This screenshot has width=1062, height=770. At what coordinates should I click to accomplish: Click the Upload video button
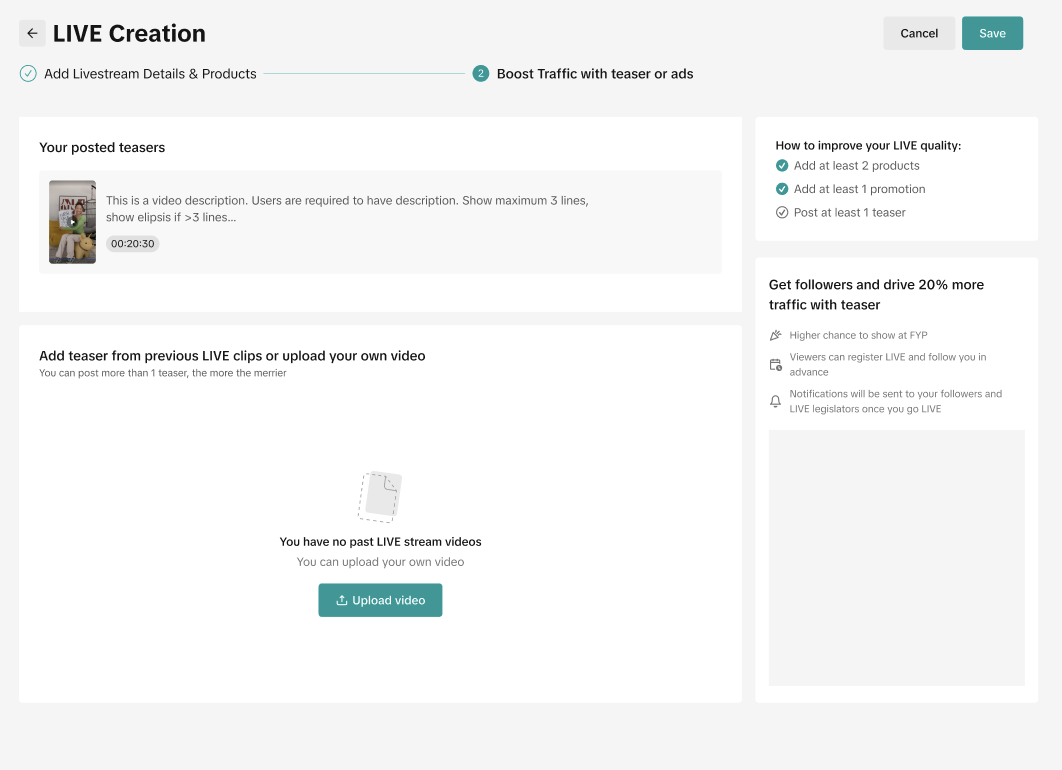coord(380,600)
